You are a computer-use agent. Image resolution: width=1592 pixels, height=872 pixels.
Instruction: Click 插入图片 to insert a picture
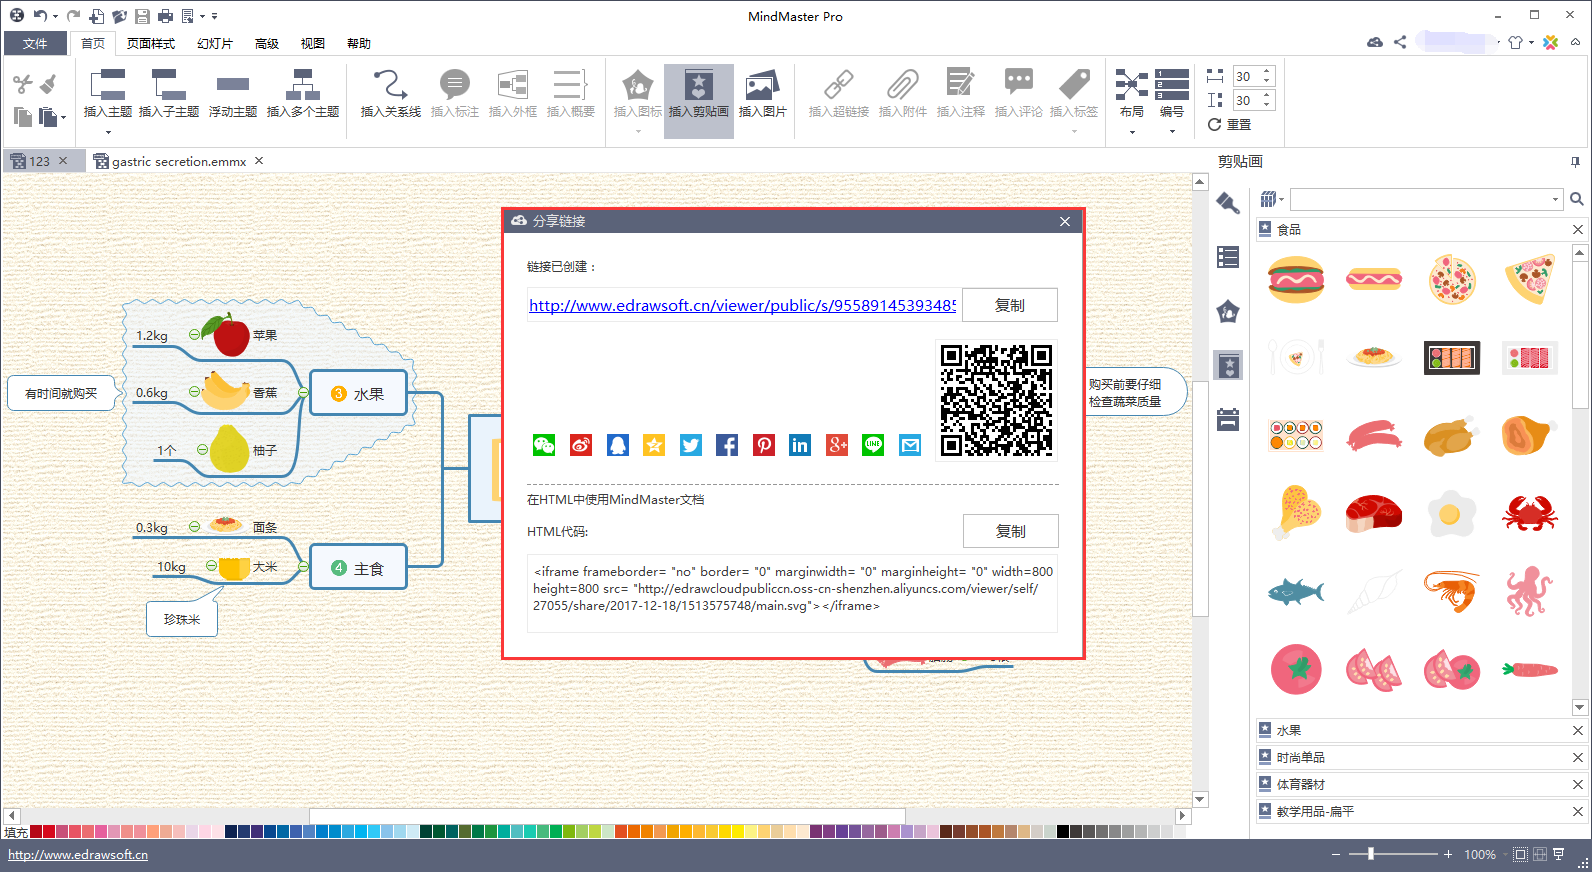(x=763, y=94)
